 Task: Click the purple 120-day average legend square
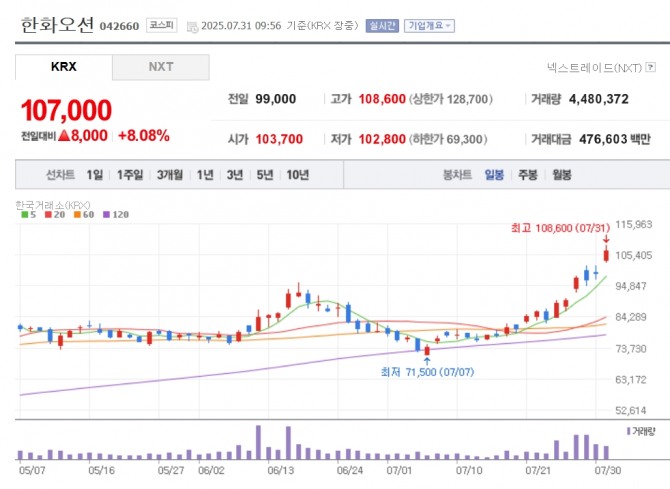106,215
